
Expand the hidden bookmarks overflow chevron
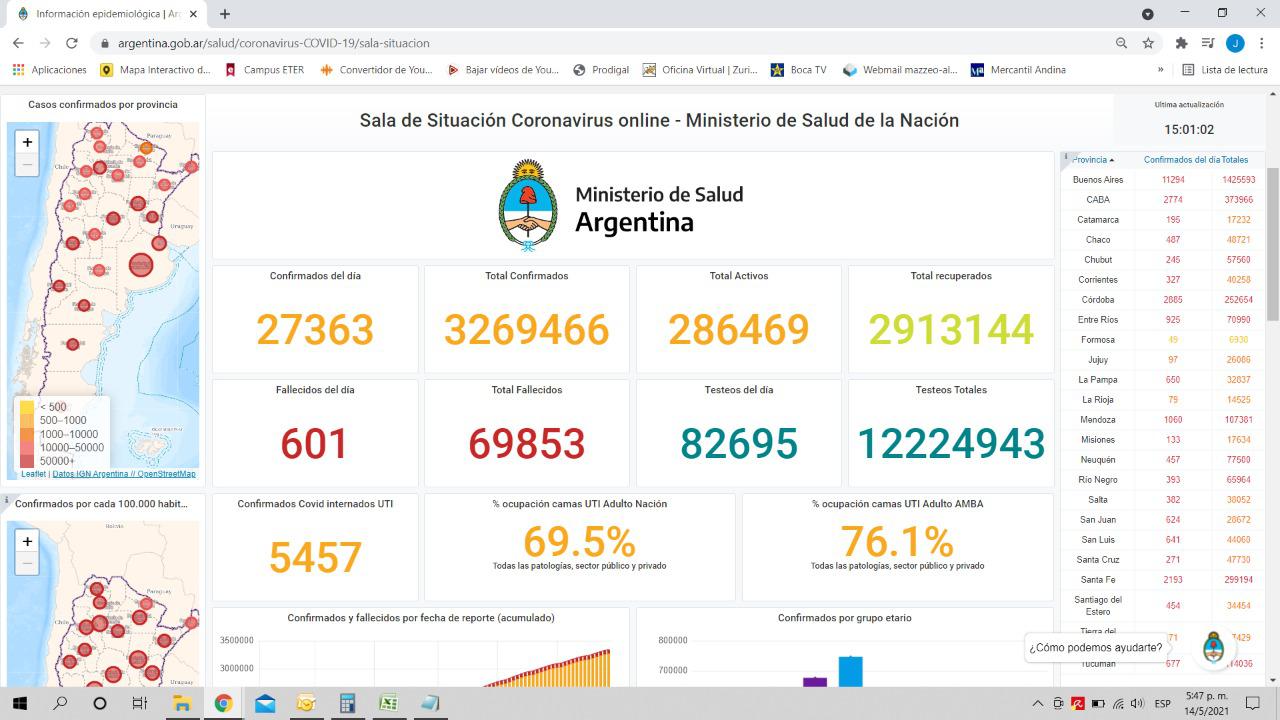[x=1160, y=70]
